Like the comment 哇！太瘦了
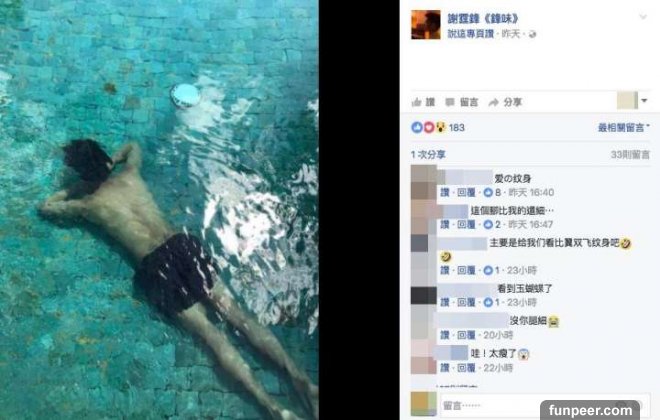Screen dimensions: 660x420 click(445, 368)
